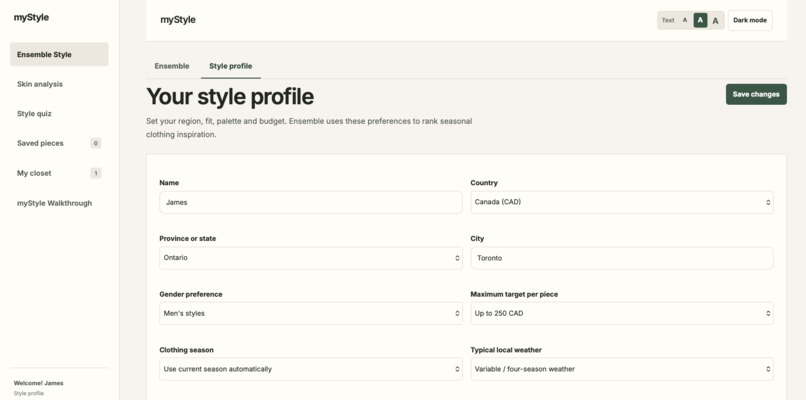Select the Style profile tab
Image resolution: width=806 pixels, height=400 pixels.
coord(231,66)
